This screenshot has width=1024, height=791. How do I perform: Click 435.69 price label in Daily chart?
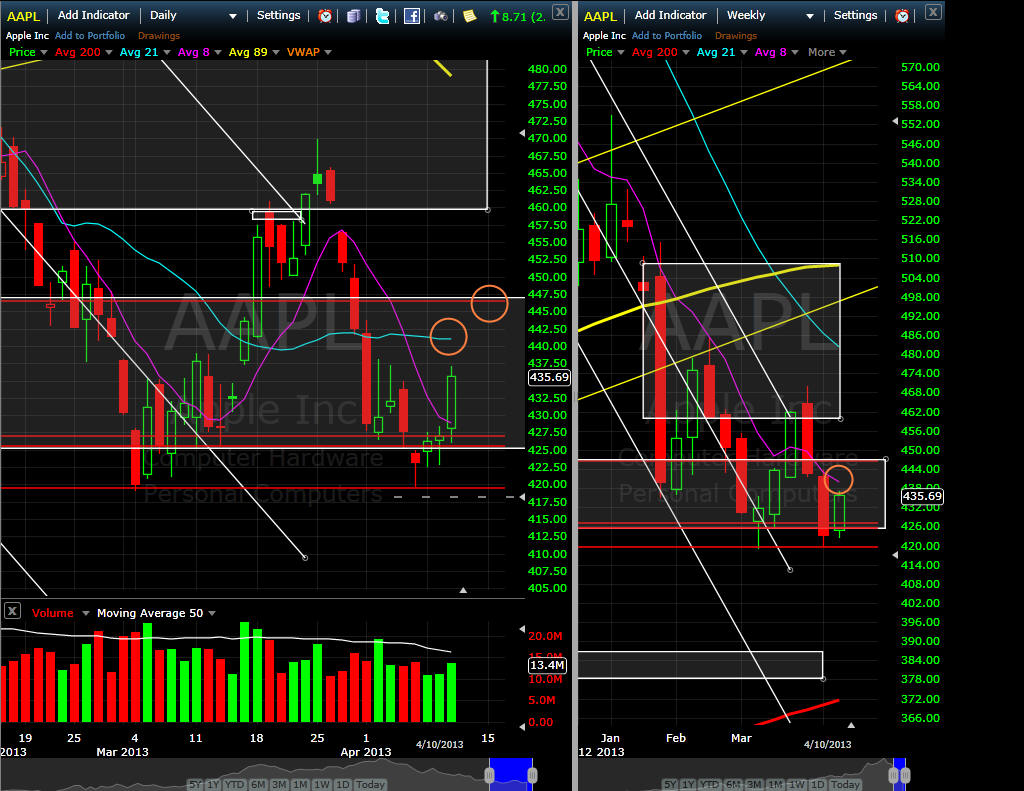pos(549,377)
